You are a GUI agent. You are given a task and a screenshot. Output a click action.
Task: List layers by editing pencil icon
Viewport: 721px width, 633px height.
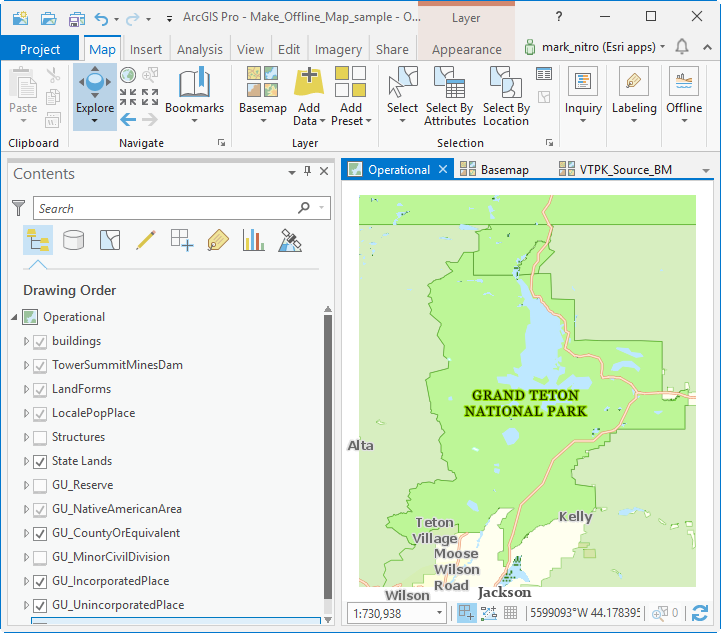146,240
